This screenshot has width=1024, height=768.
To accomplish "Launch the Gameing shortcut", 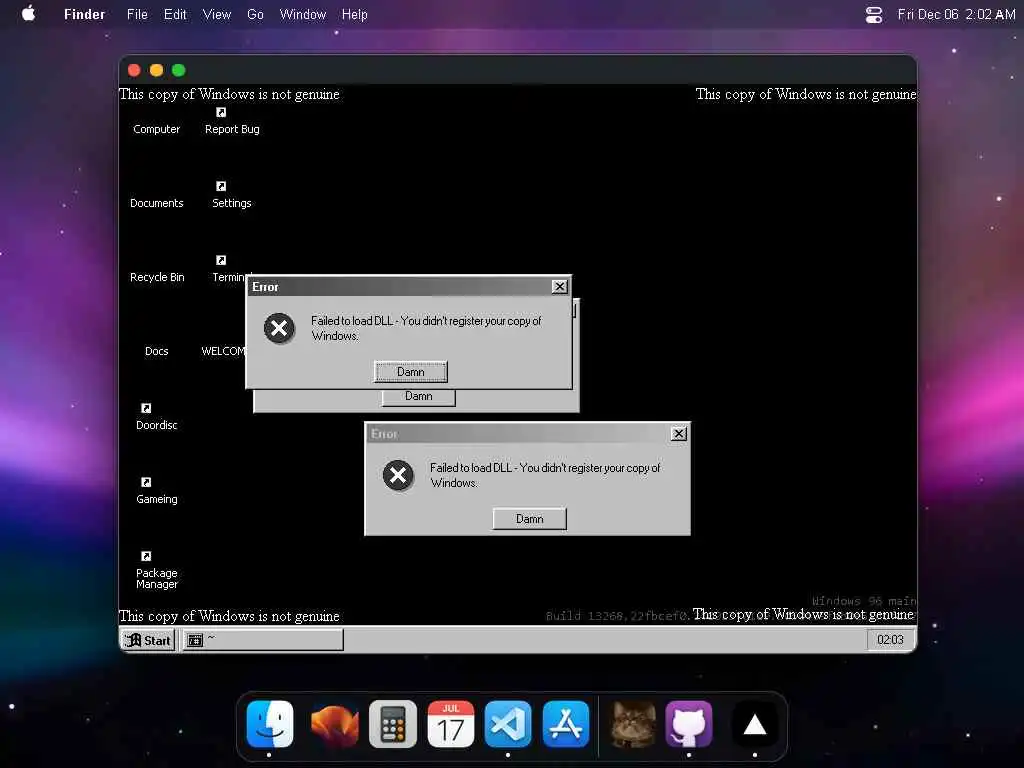I will tap(156, 491).
